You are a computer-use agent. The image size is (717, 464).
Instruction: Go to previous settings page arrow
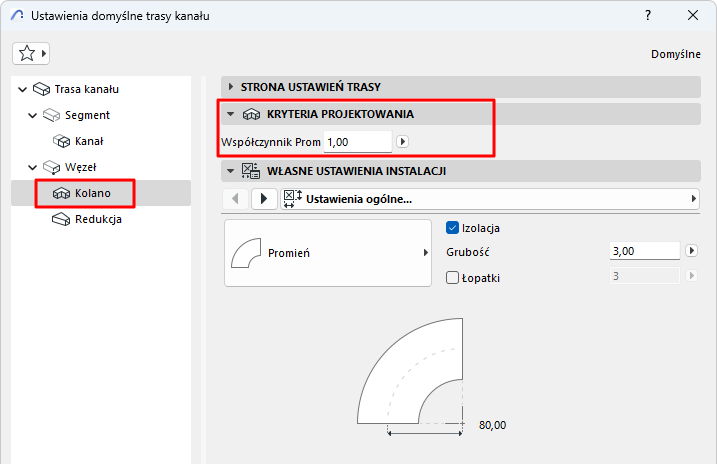pos(235,199)
